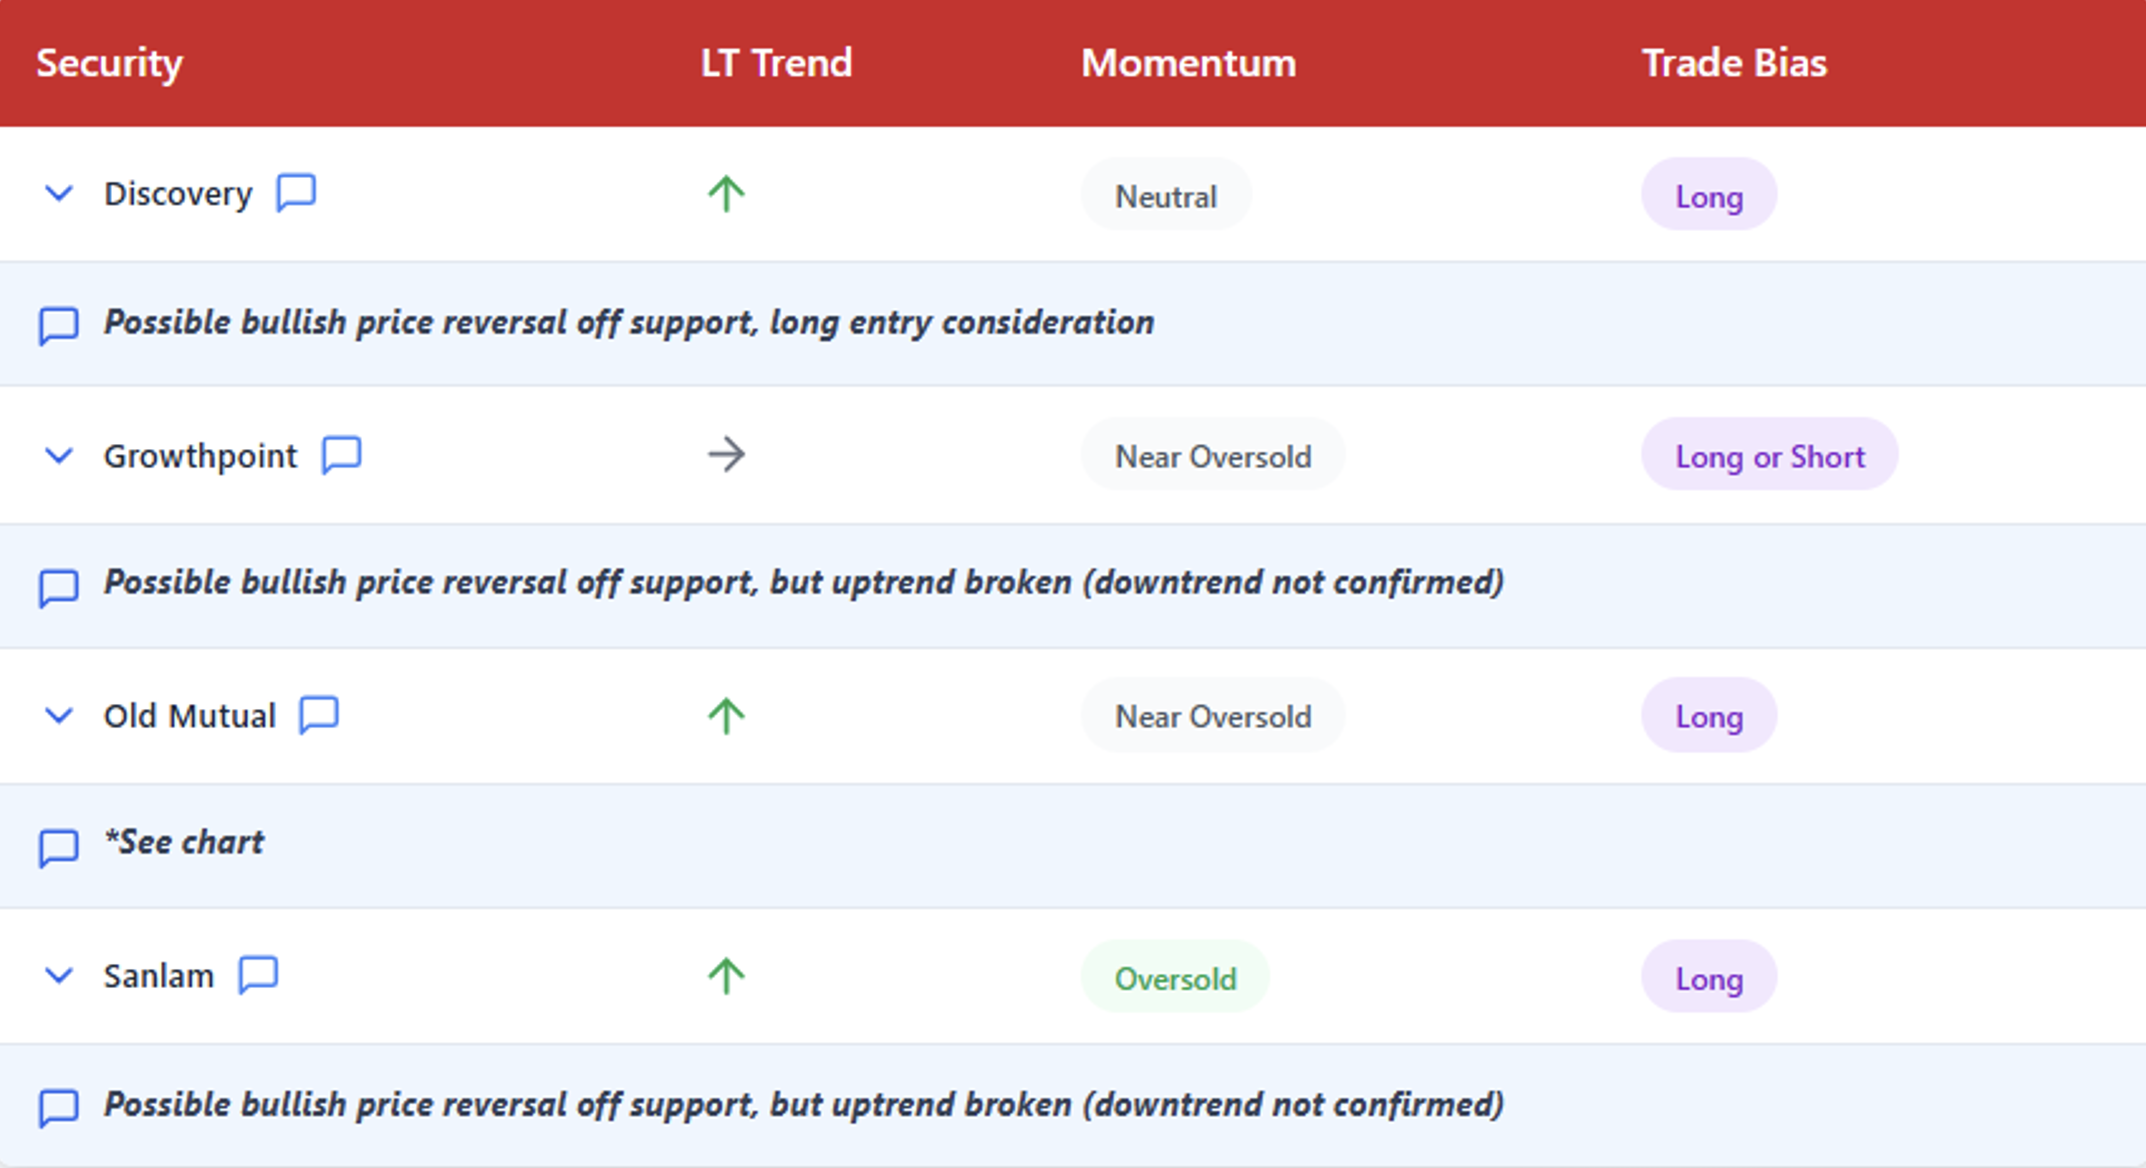Click Sanlam's green up-trend arrow
Image resolution: width=2146 pixels, height=1168 pixels.
pyautogui.click(x=726, y=976)
